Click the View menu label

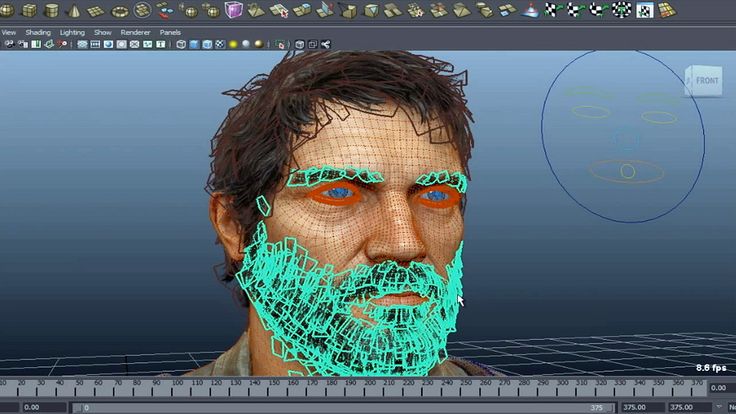click(x=8, y=32)
